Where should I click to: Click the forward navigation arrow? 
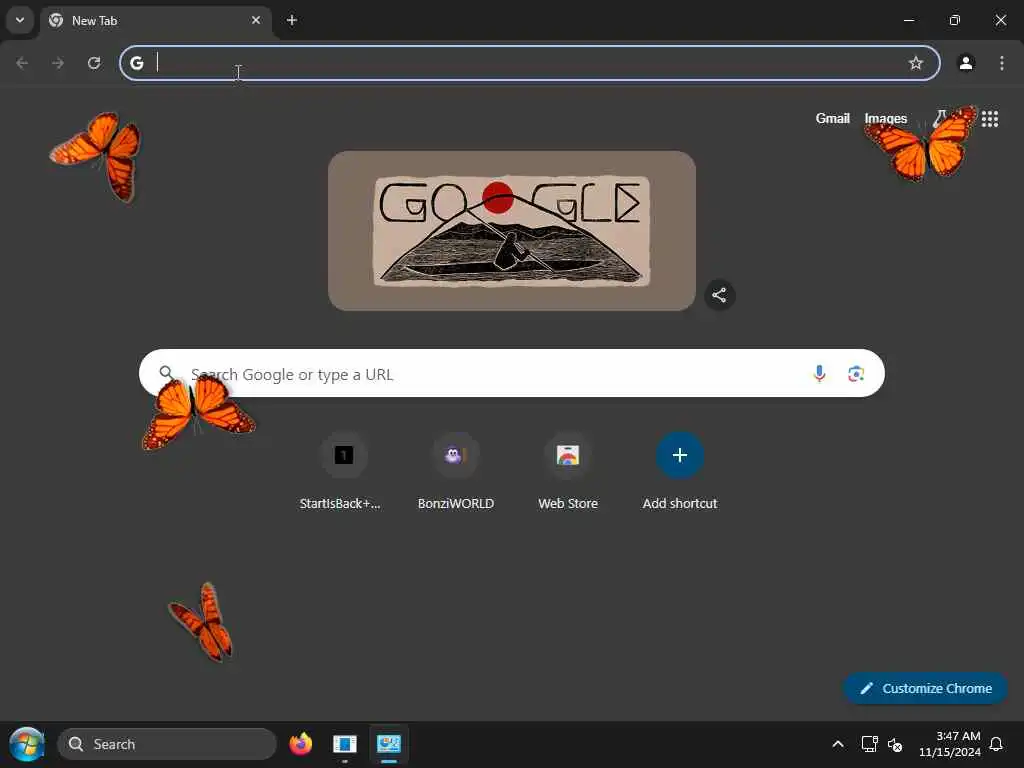click(58, 63)
